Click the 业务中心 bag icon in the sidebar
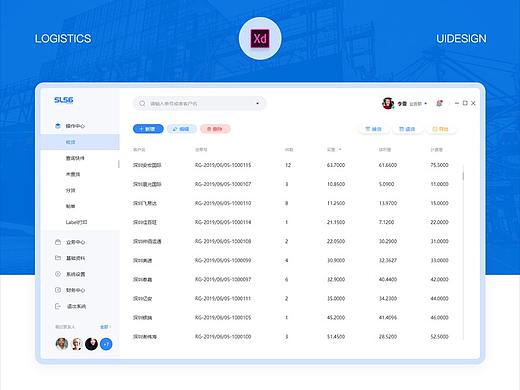 click(x=58, y=242)
